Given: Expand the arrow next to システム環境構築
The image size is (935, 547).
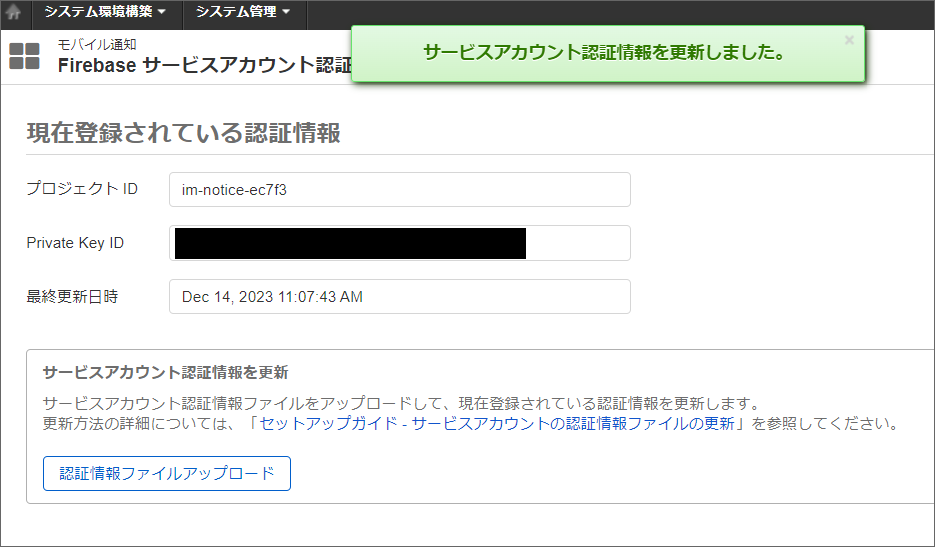Looking at the screenshot, I should tap(162, 12).
